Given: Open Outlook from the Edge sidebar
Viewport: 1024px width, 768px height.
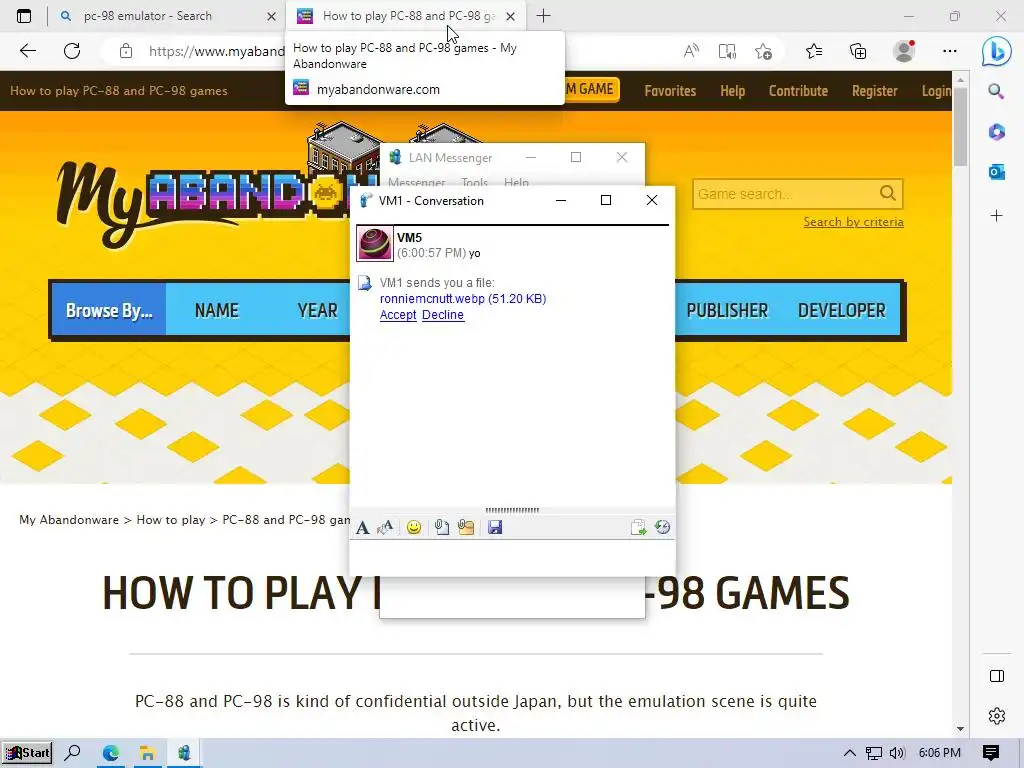Looking at the screenshot, I should tap(996, 172).
